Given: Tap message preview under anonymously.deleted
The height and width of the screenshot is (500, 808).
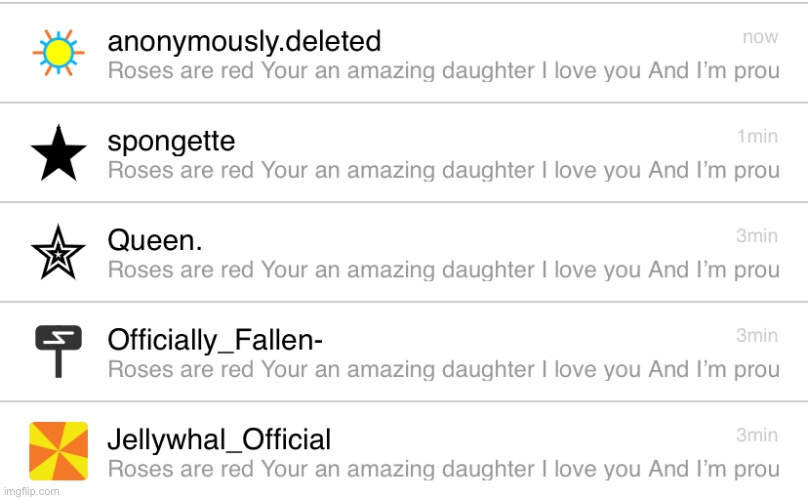Looking at the screenshot, I should [x=444, y=71].
